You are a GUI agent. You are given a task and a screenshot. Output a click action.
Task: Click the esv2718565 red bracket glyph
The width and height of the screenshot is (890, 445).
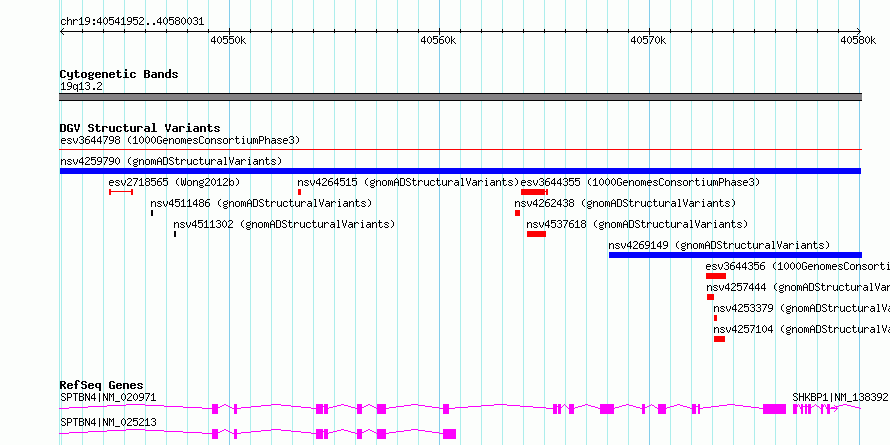121,192
